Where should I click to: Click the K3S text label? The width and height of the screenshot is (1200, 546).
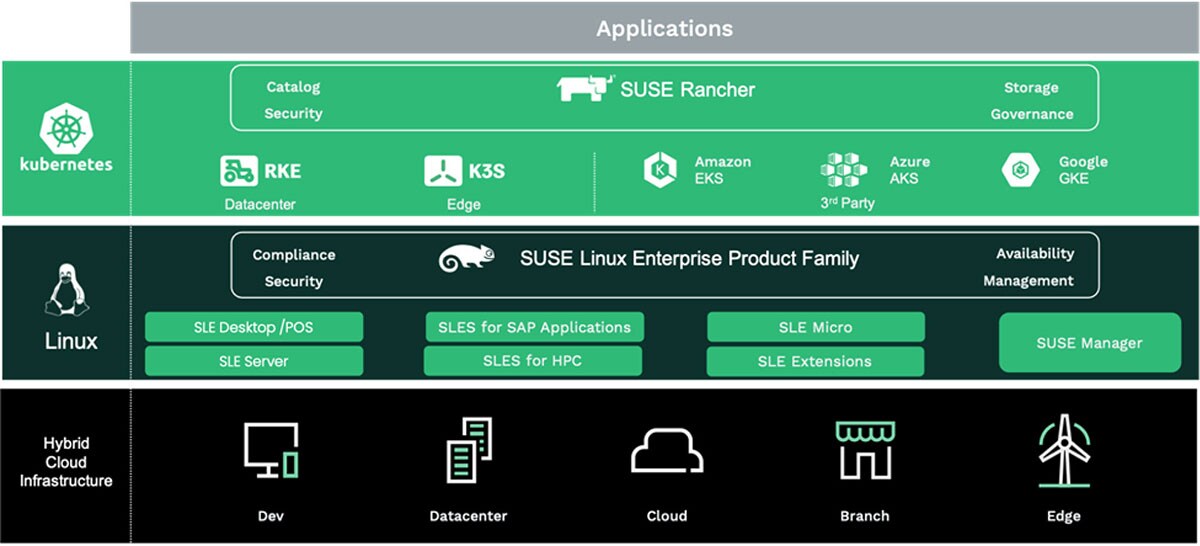coord(487,171)
